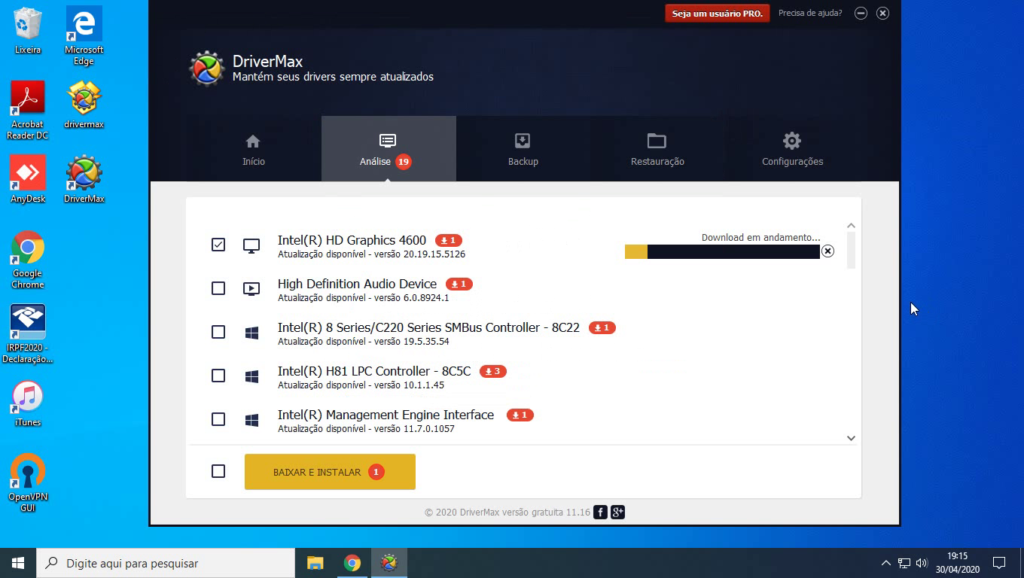This screenshot has width=1024, height=578.
Task: Open the Configurações tab
Action: (792, 150)
